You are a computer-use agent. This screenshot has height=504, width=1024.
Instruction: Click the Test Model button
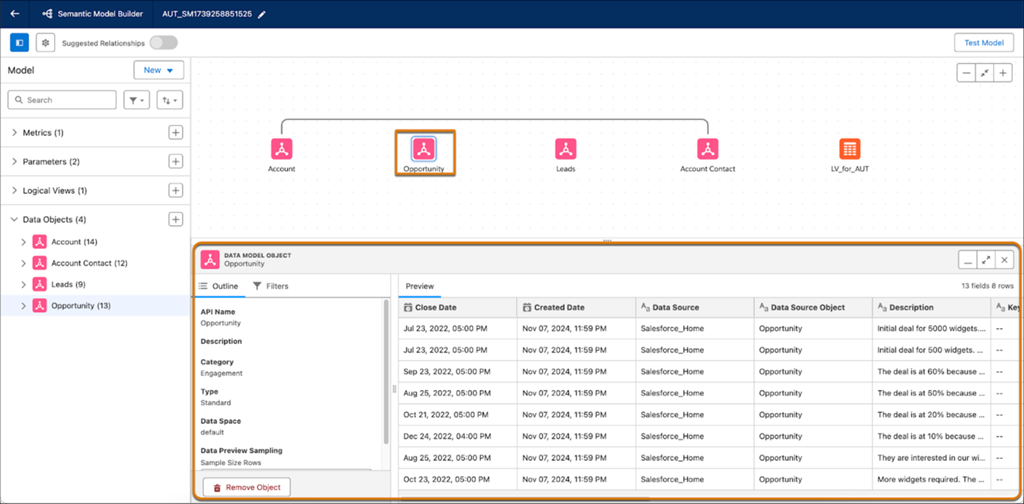click(984, 42)
